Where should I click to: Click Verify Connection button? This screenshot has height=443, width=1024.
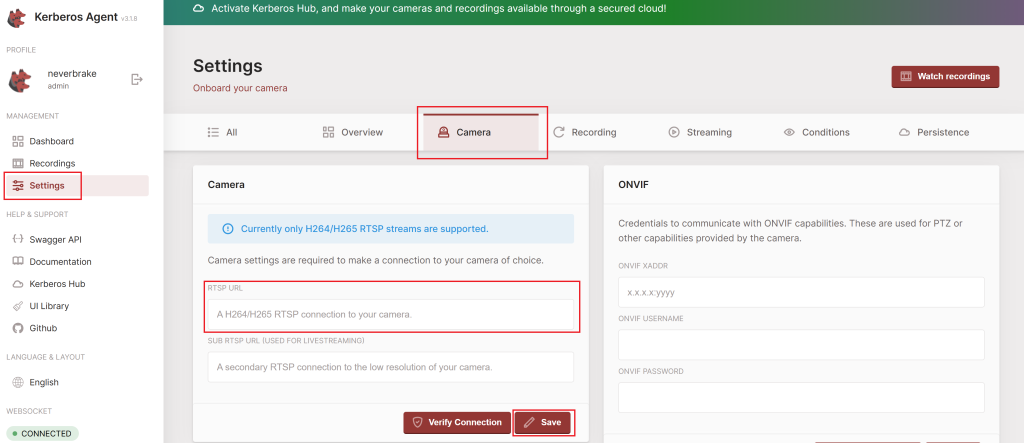456,422
